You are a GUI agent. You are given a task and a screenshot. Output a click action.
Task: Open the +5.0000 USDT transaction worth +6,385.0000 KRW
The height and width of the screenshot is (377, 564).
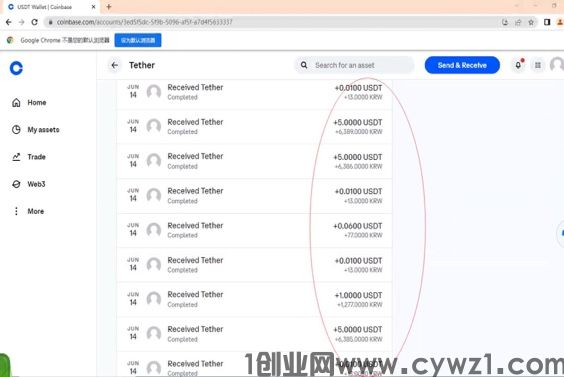254,334
